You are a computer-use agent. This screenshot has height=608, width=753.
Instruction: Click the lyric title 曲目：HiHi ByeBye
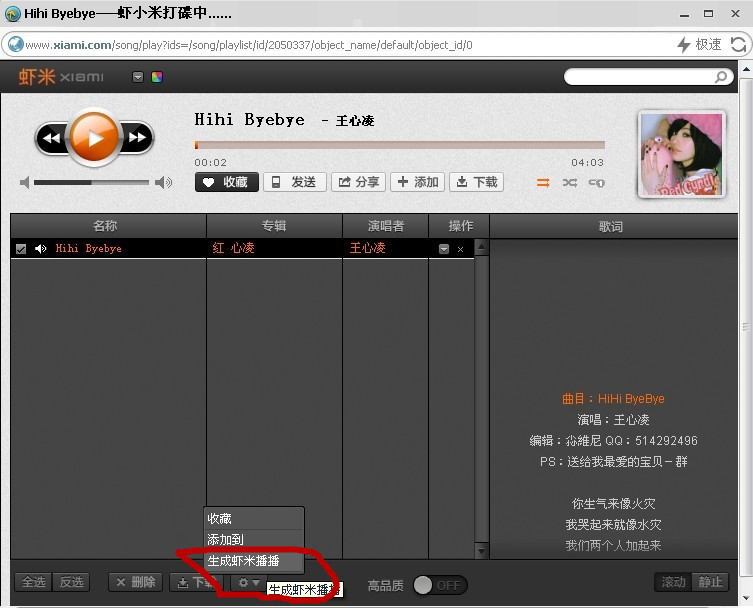pyautogui.click(x=613, y=399)
